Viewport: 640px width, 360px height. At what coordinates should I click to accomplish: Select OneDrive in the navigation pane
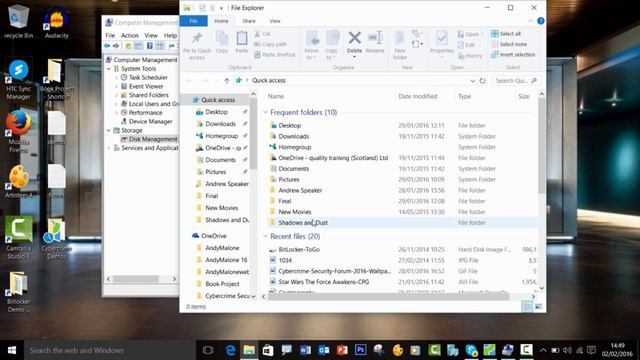pyautogui.click(x=214, y=236)
